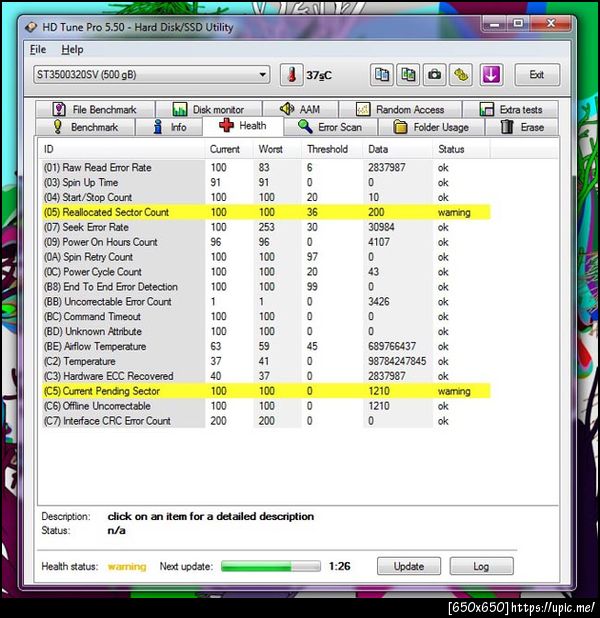Select the (09) Power On Hours Count row
Image resolution: width=600 pixels, height=618 pixels.
point(266,242)
